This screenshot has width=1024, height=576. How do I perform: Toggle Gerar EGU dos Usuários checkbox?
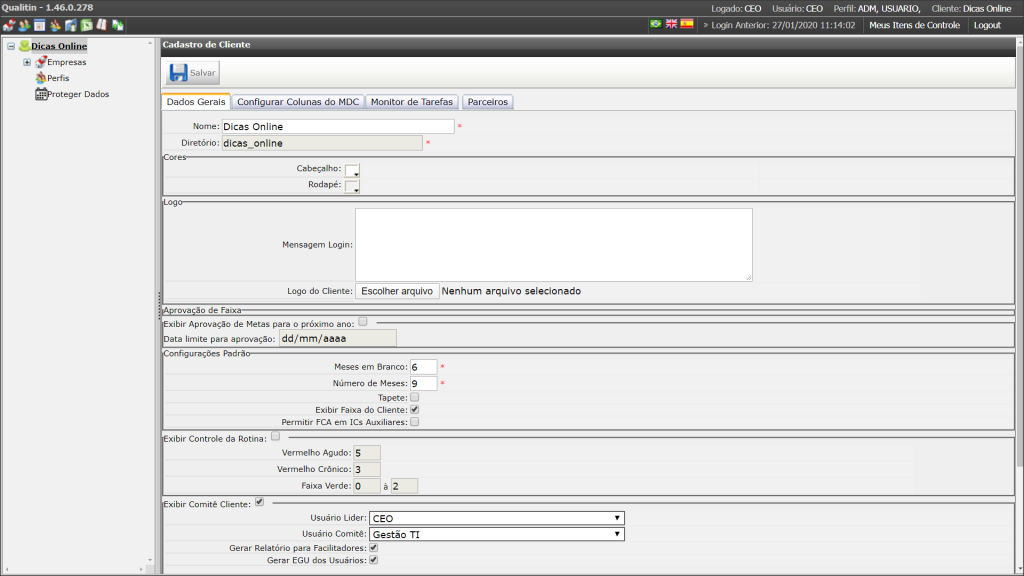click(374, 560)
